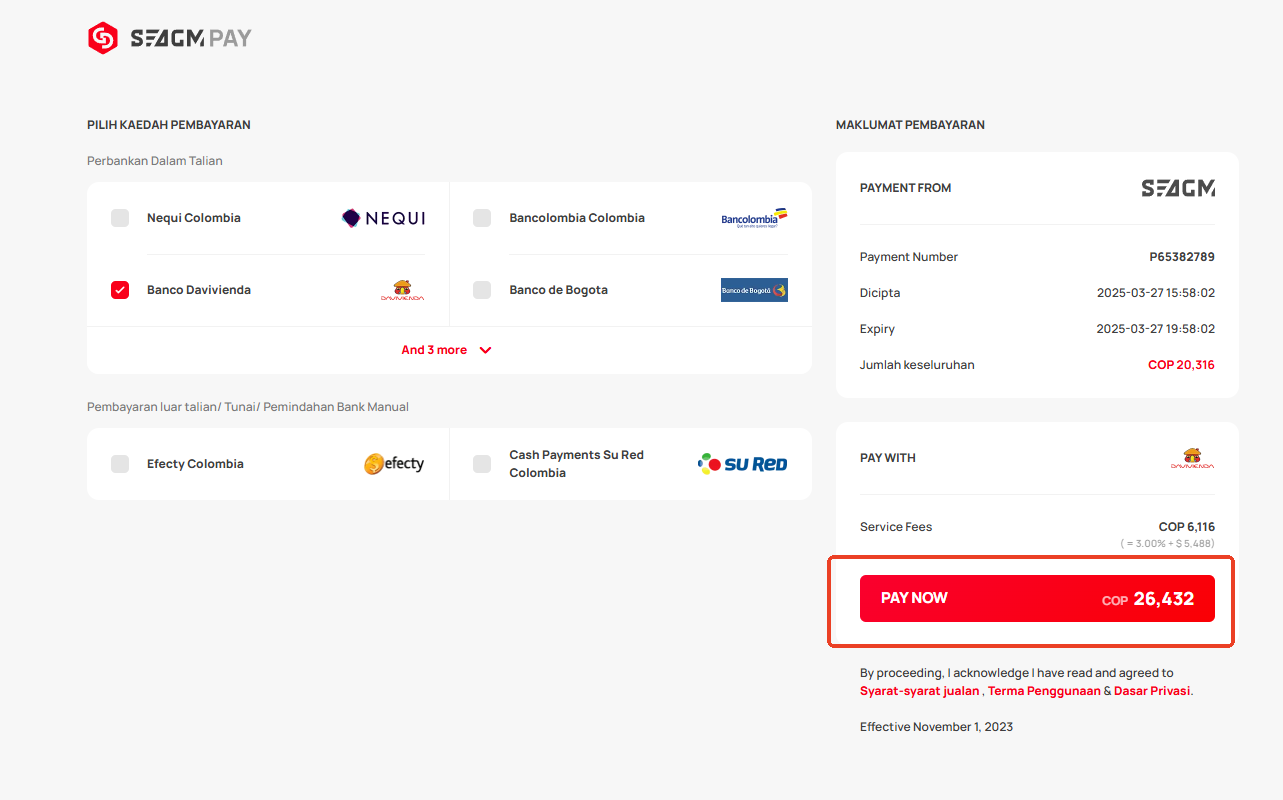Click the fee breakdown 3.00% + $ 5,488
The image size is (1283, 800).
[x=1168, y=544]
